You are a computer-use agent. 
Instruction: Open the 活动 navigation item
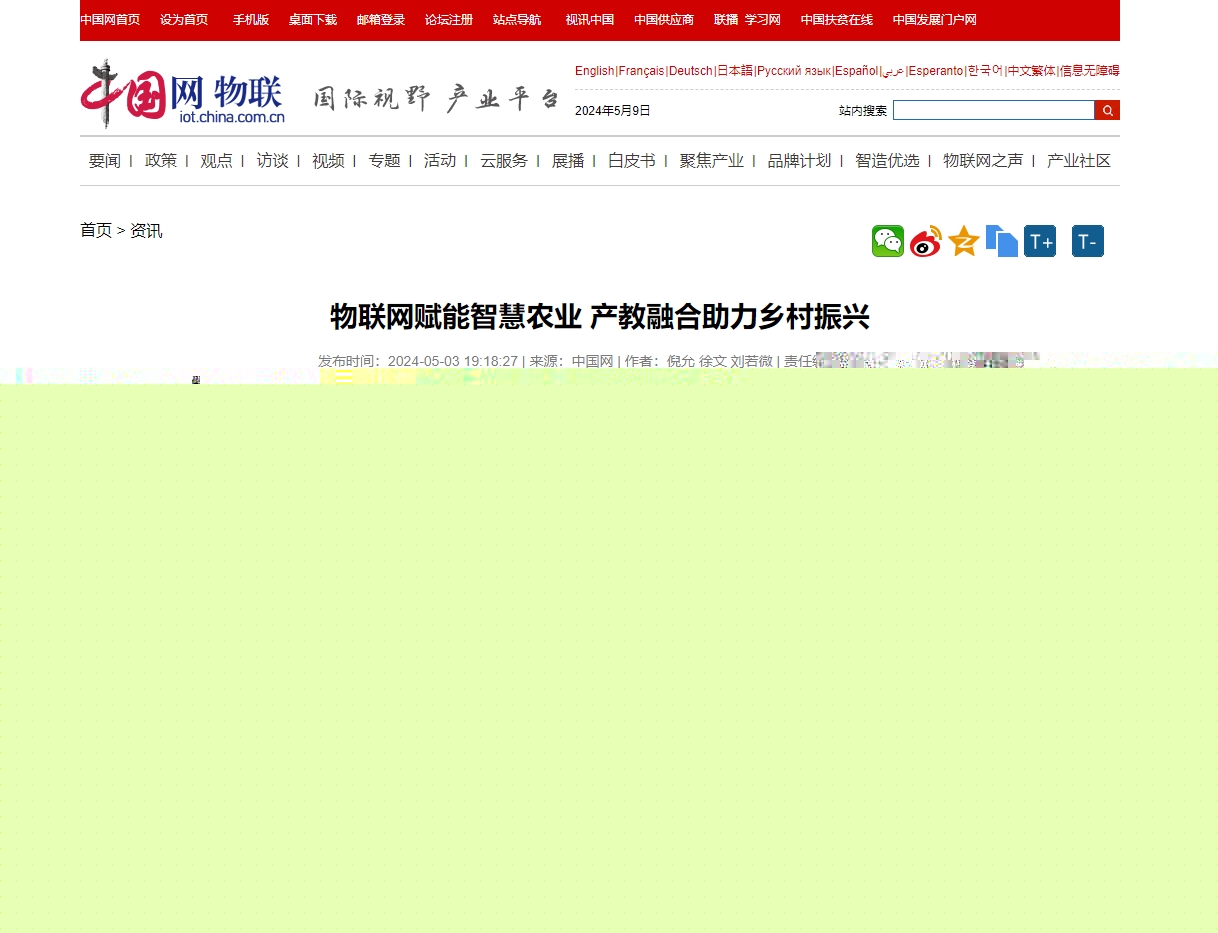(440, 161)
